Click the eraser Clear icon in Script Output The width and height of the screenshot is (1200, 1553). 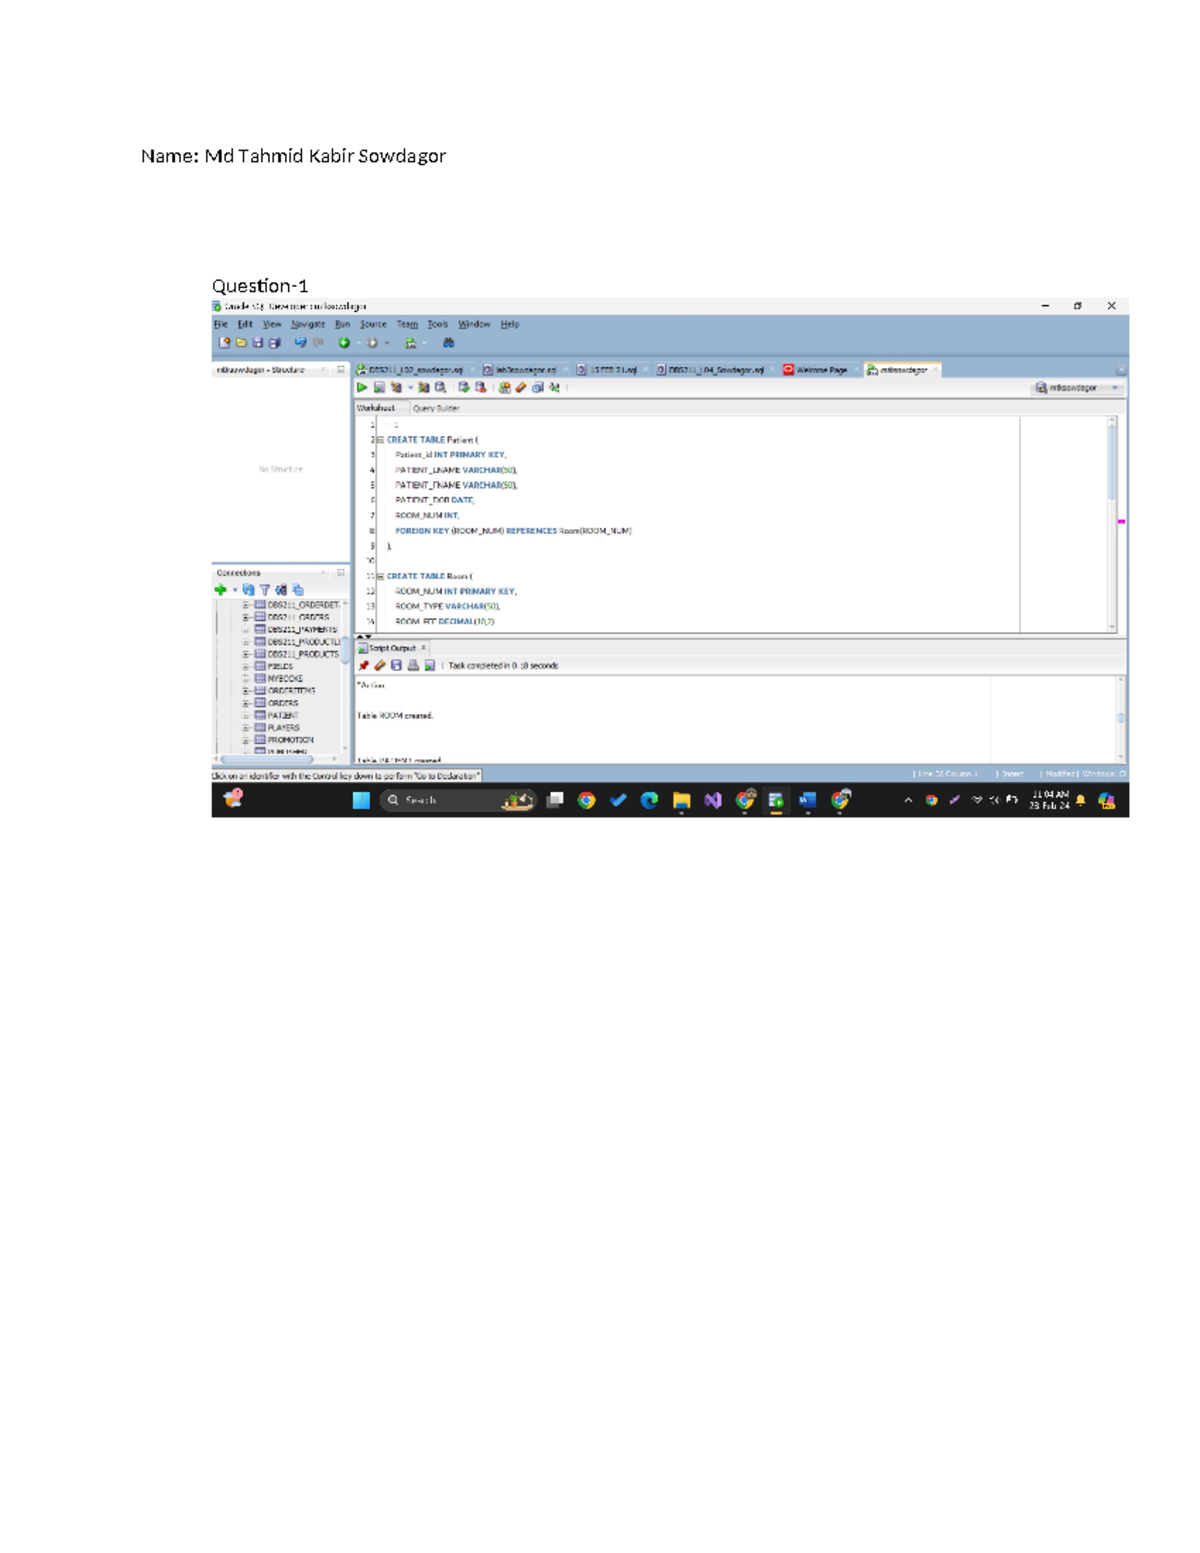point(380,666)
